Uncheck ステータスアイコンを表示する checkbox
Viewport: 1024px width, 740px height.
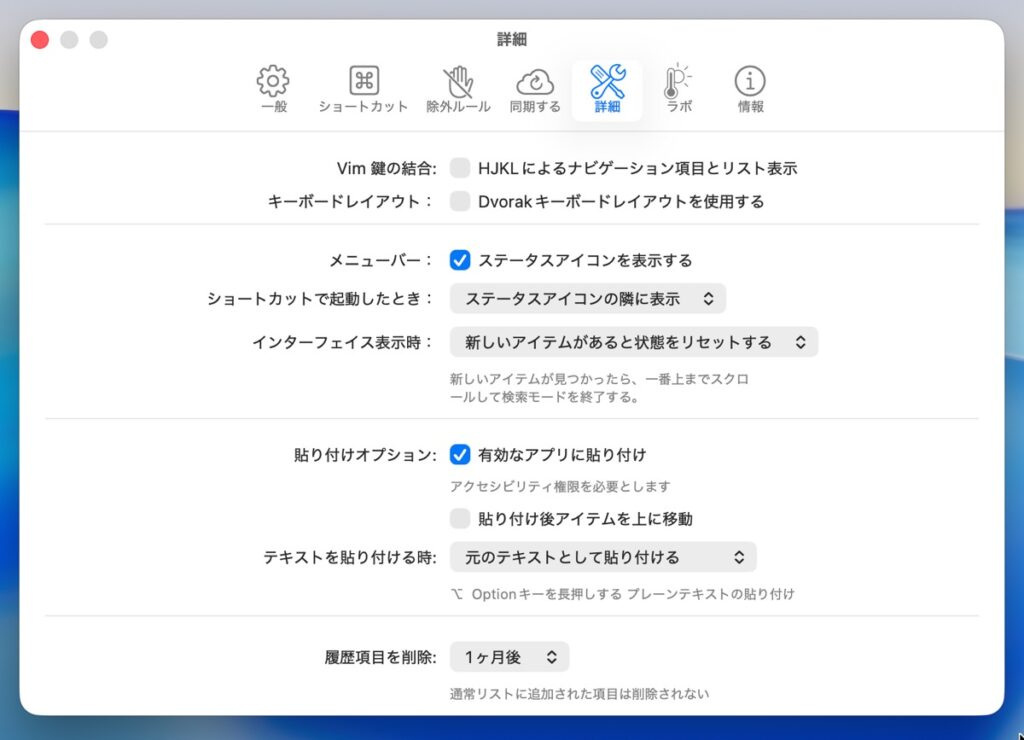click(x=460, y=260)
